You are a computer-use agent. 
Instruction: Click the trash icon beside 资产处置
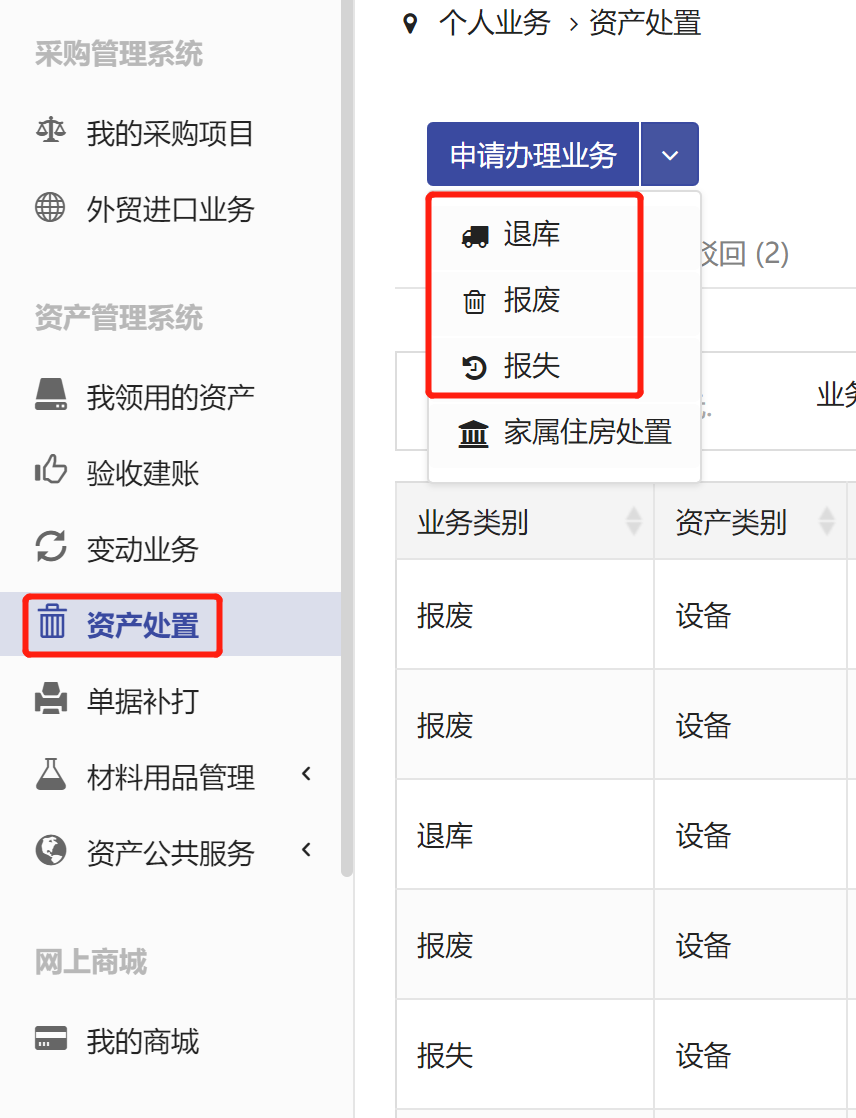point(51,623)
